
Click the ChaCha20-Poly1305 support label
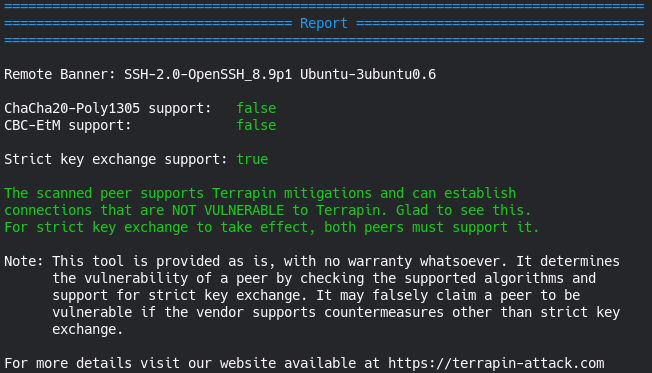point(108,109)
